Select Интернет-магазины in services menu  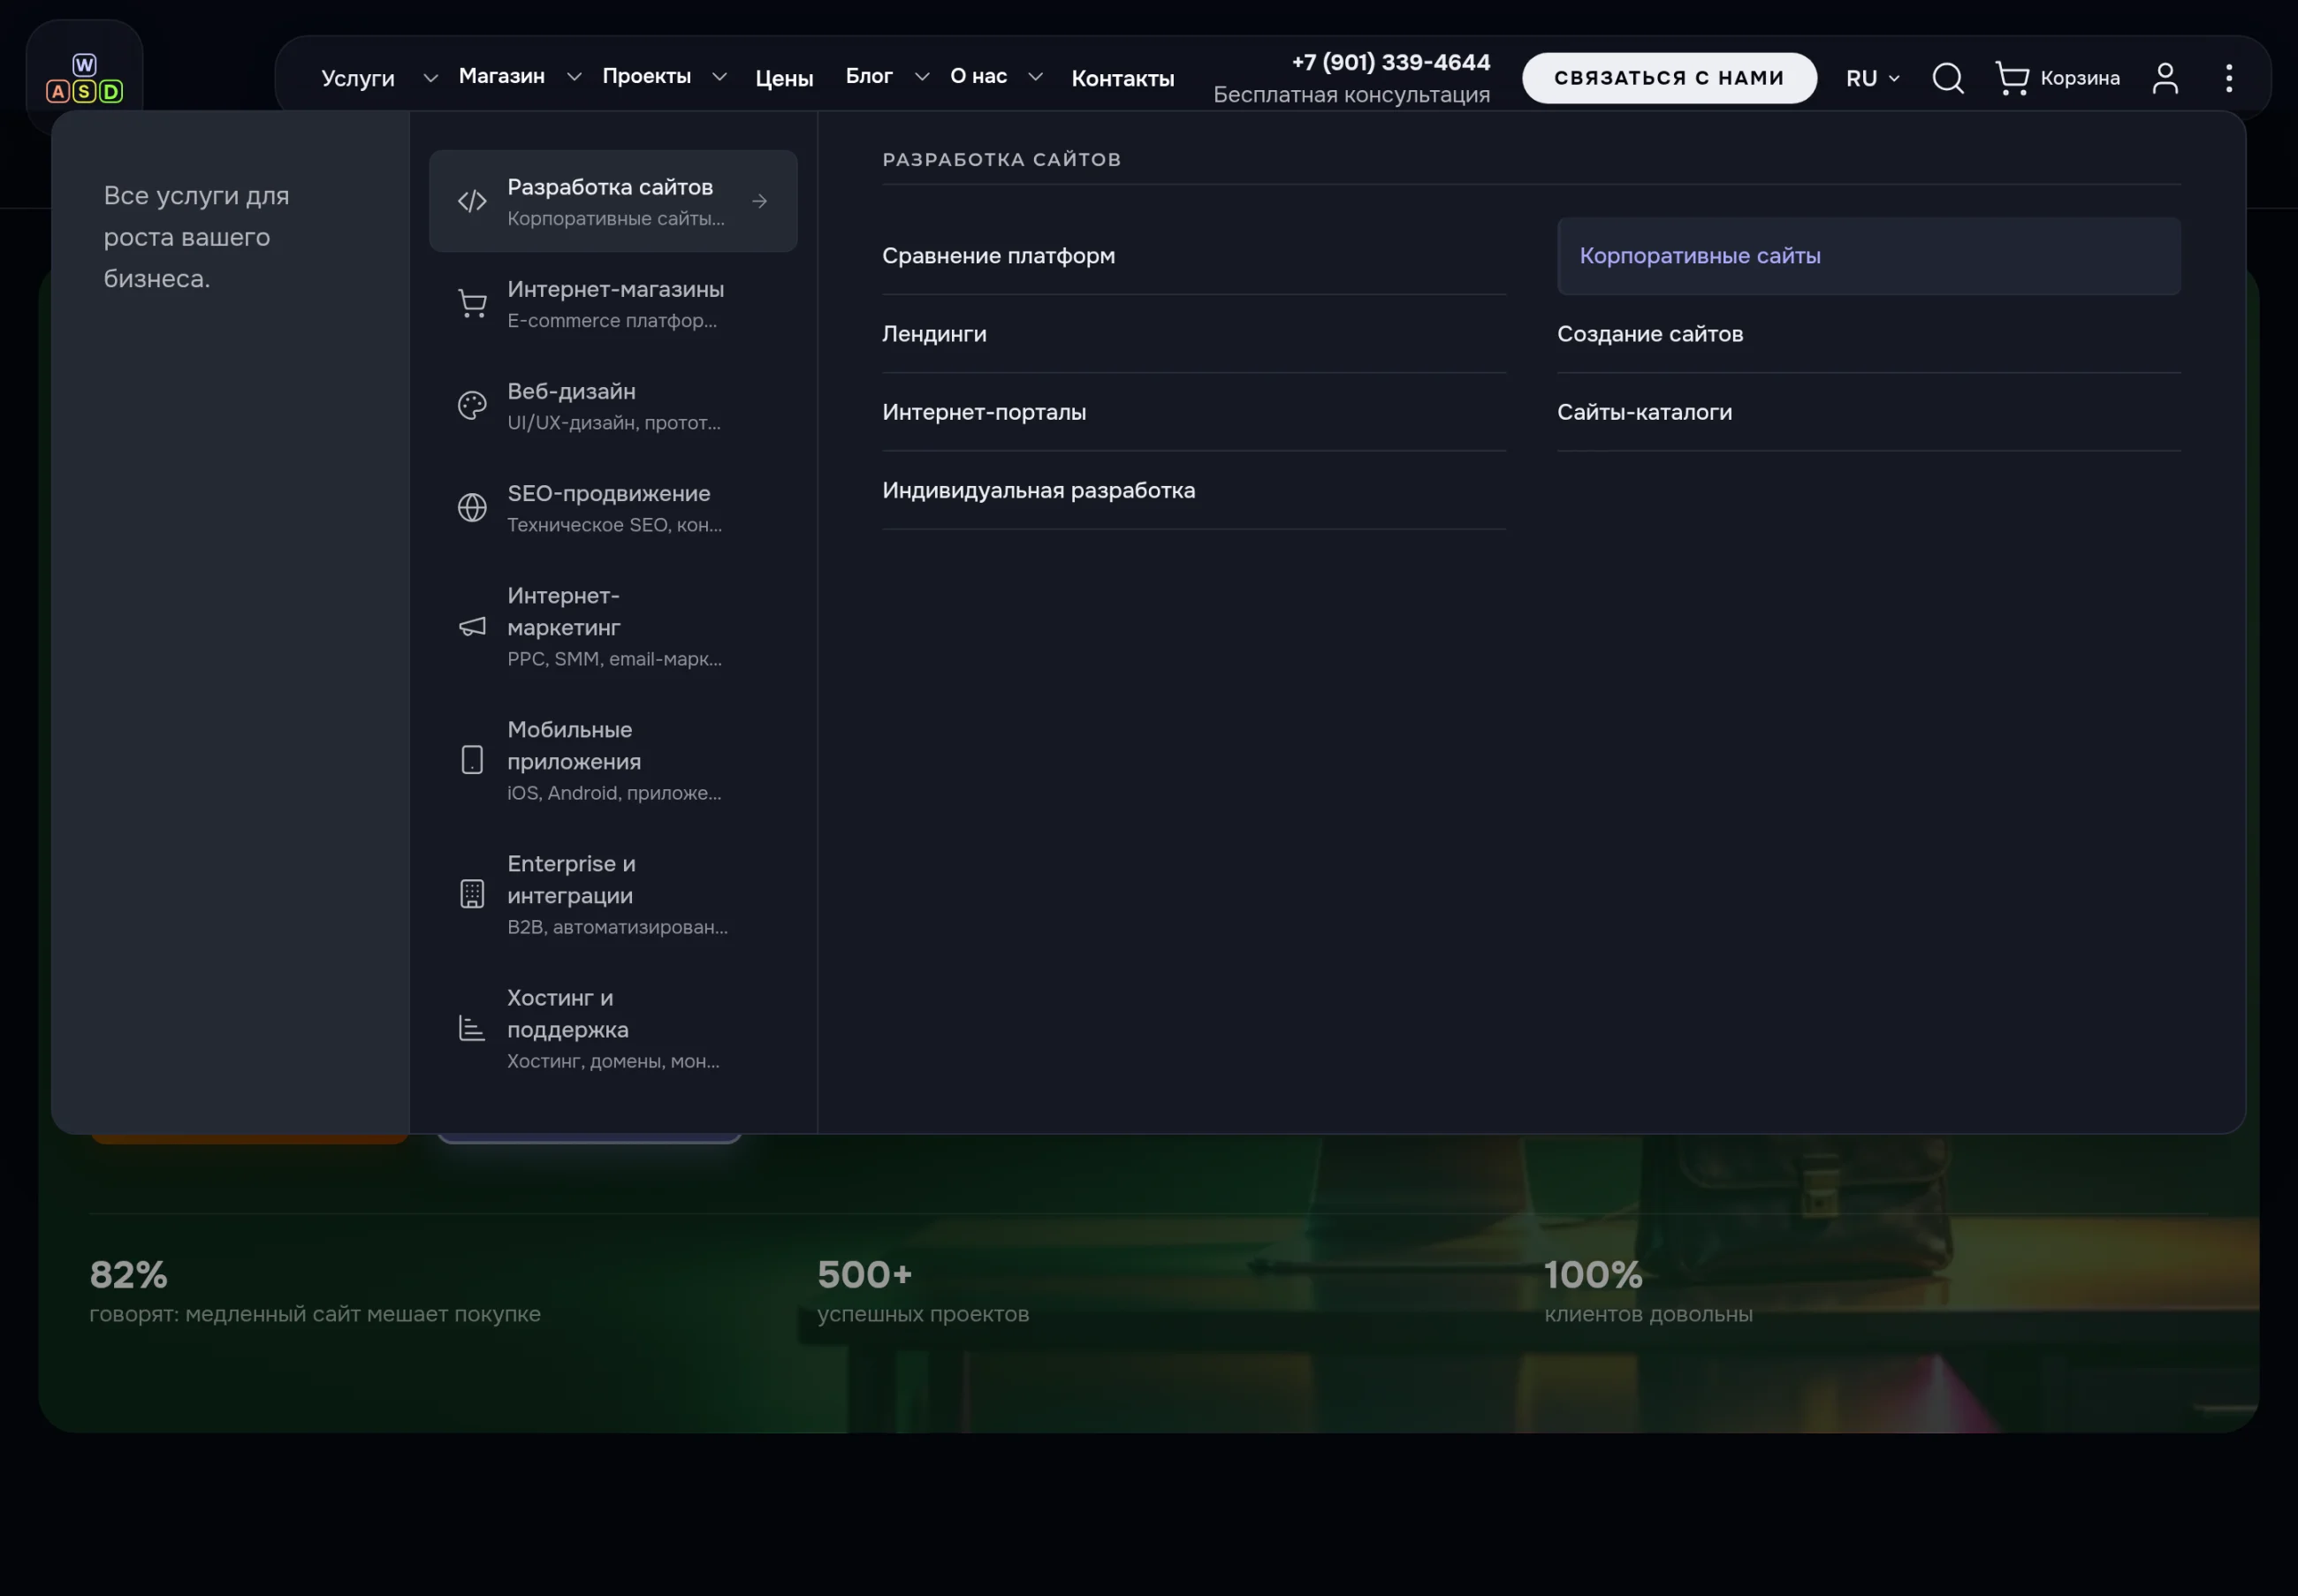pos(613,303)
